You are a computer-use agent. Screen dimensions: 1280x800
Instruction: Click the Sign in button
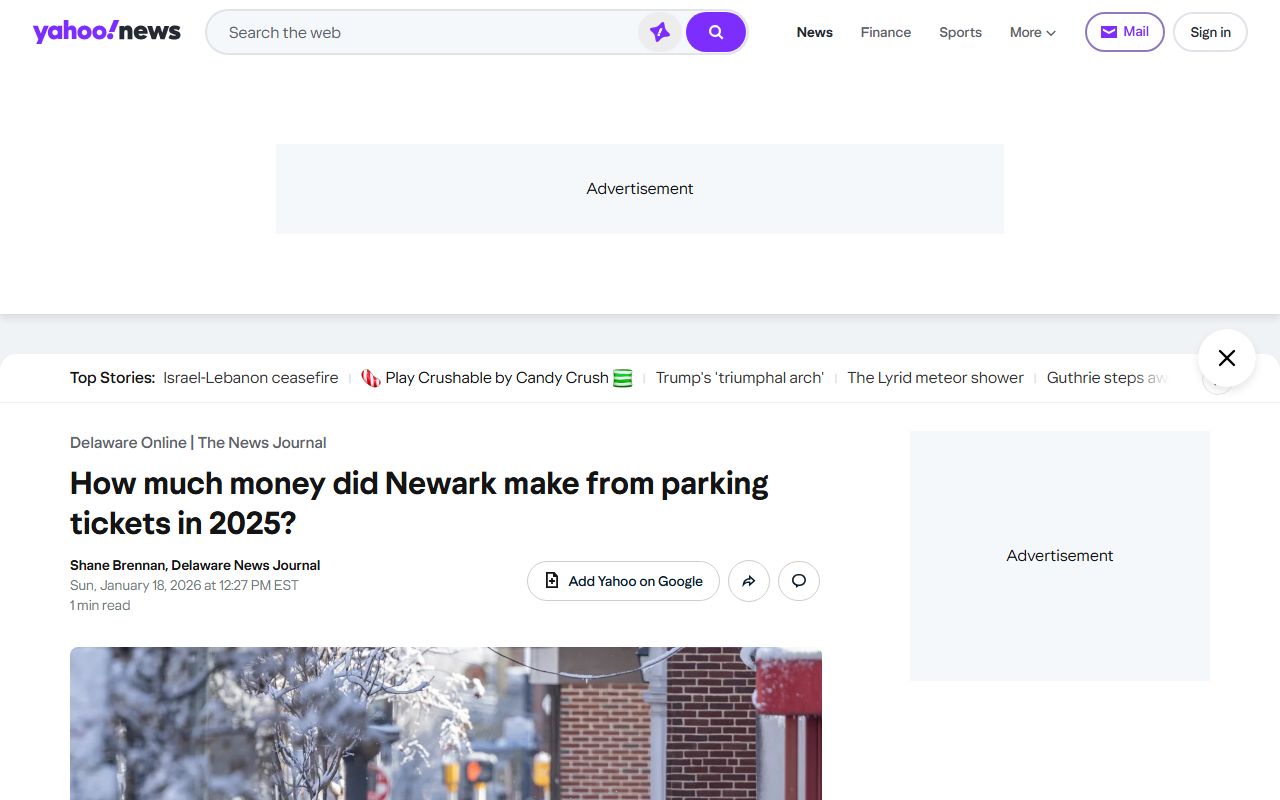1210,32
